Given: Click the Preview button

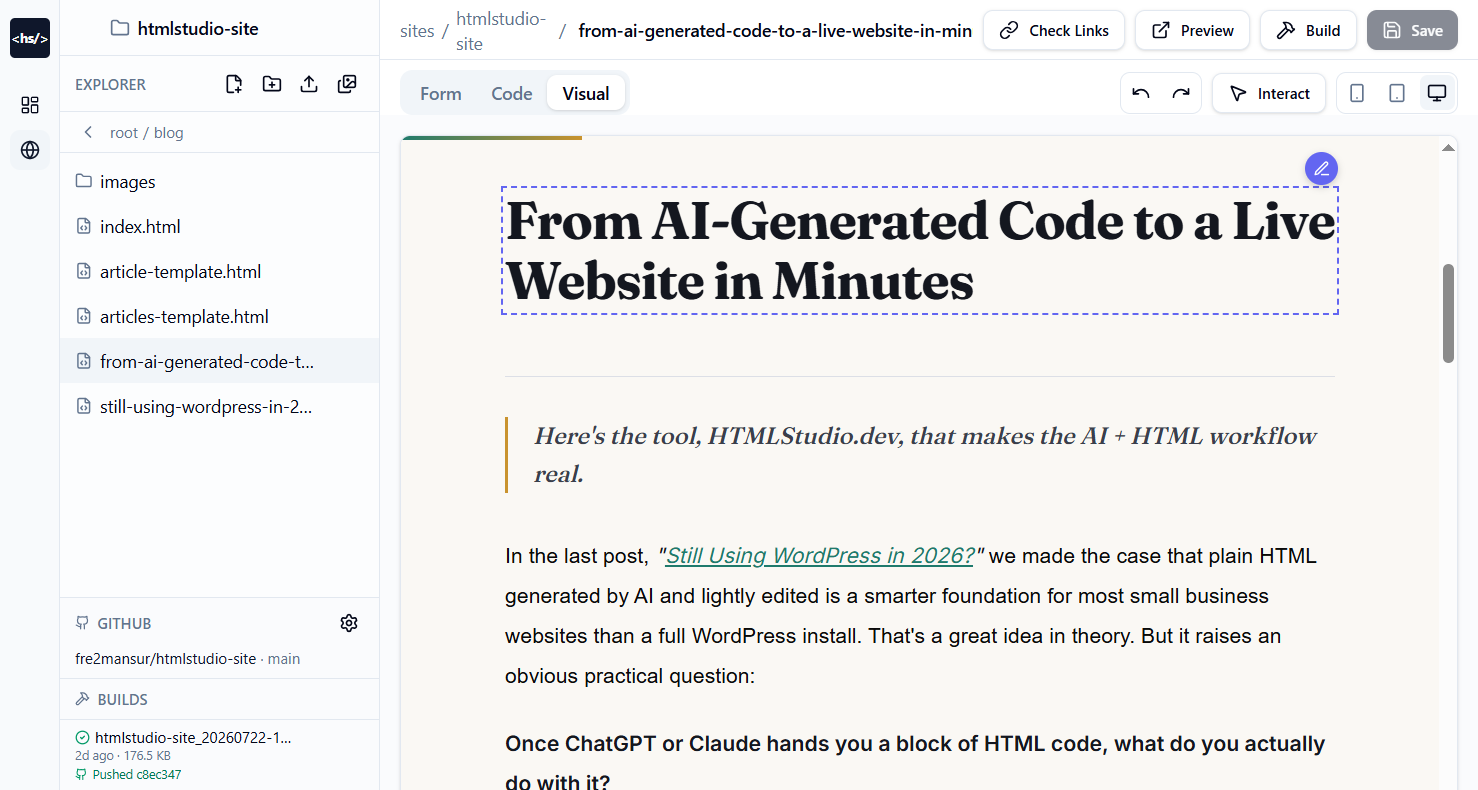Looking at the screenshot, I should click(1193, 30).
